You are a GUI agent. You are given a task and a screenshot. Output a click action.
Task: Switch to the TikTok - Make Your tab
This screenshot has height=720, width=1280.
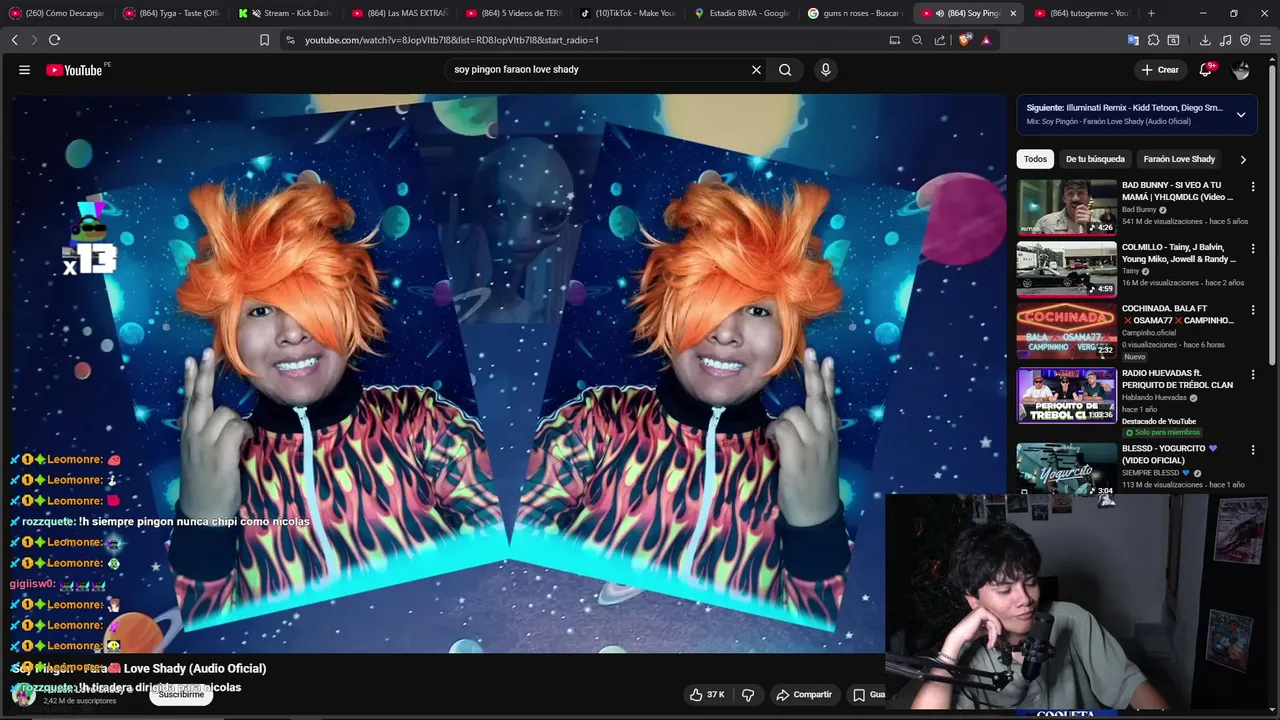(x=628, y=13)
